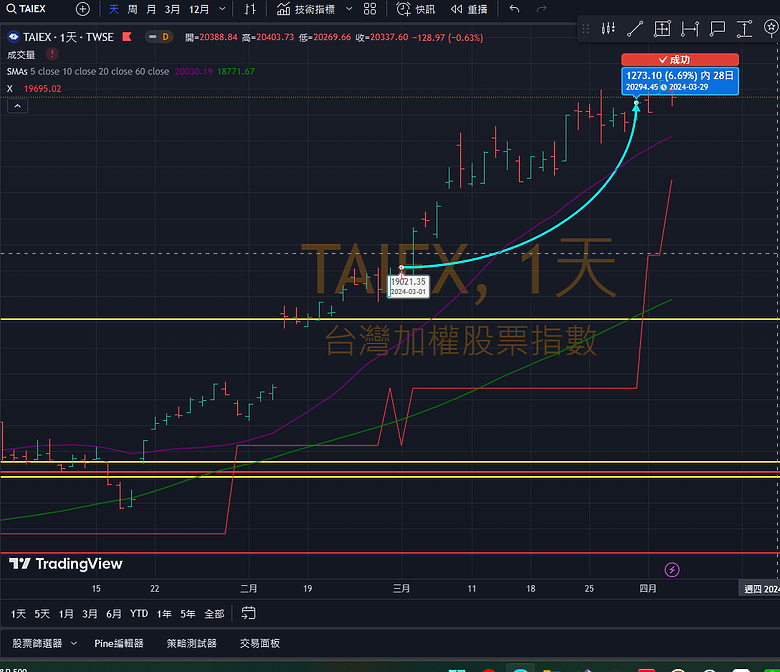Open the 交易面板 tab

(260, 643)
